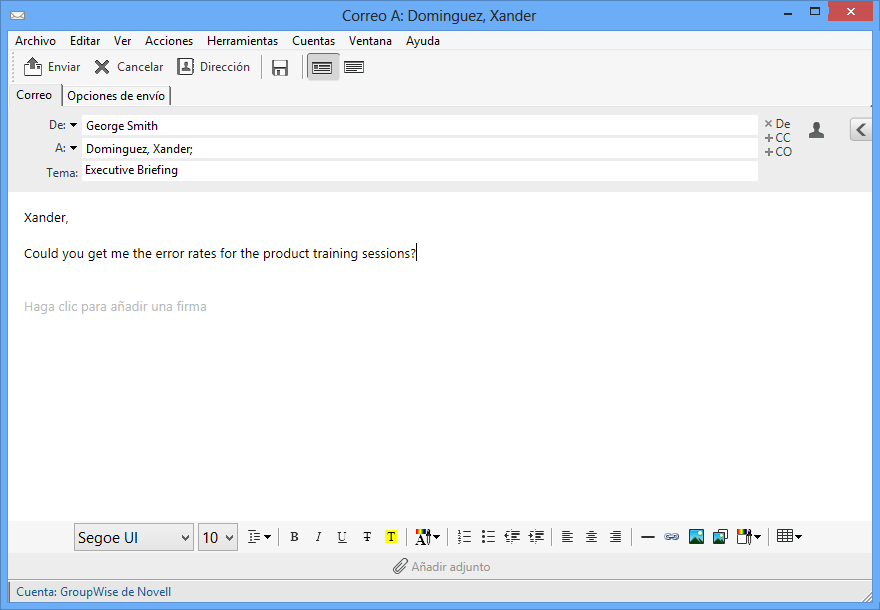Image resolution: width=880 pixels, height=610 pixels.
Task: Open the Acciones menu
Action: click(169, 41)
